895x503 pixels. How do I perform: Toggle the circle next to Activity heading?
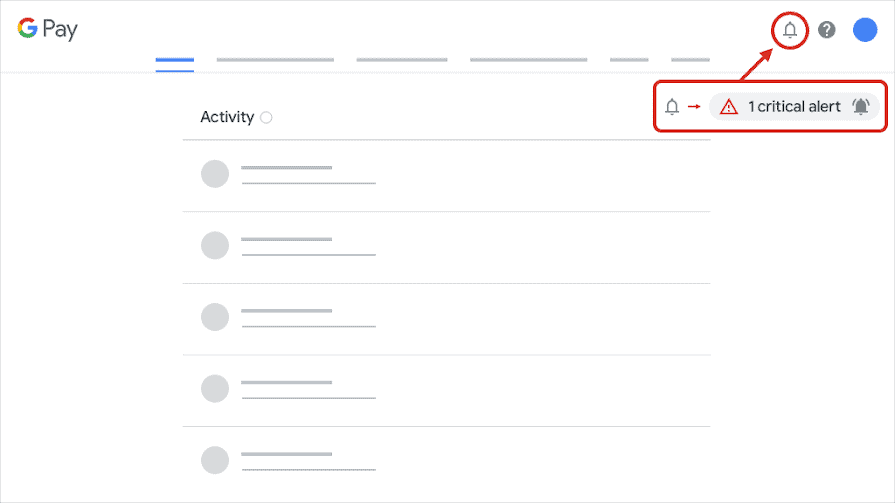click(x=266, y=118)
